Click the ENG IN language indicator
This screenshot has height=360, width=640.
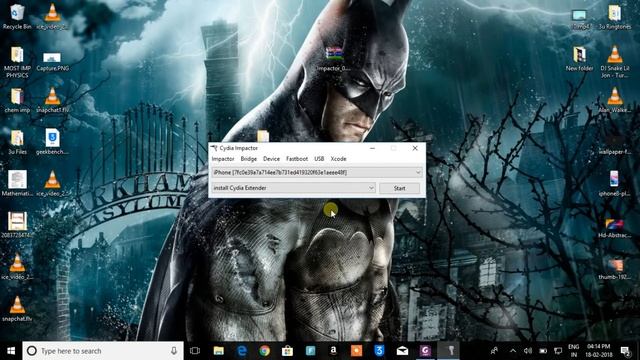(573, 351)
